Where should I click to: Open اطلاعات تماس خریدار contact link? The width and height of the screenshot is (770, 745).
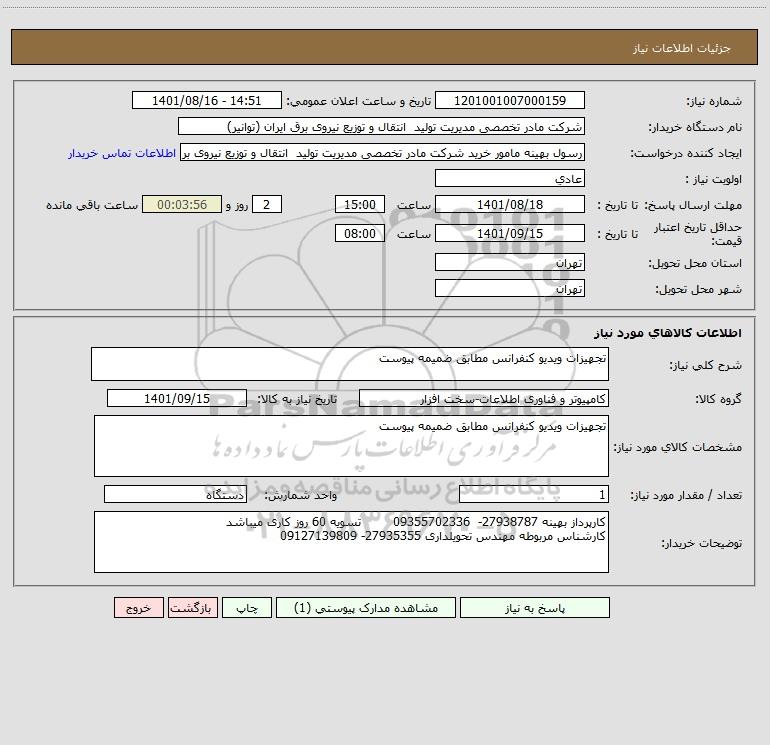122,153
